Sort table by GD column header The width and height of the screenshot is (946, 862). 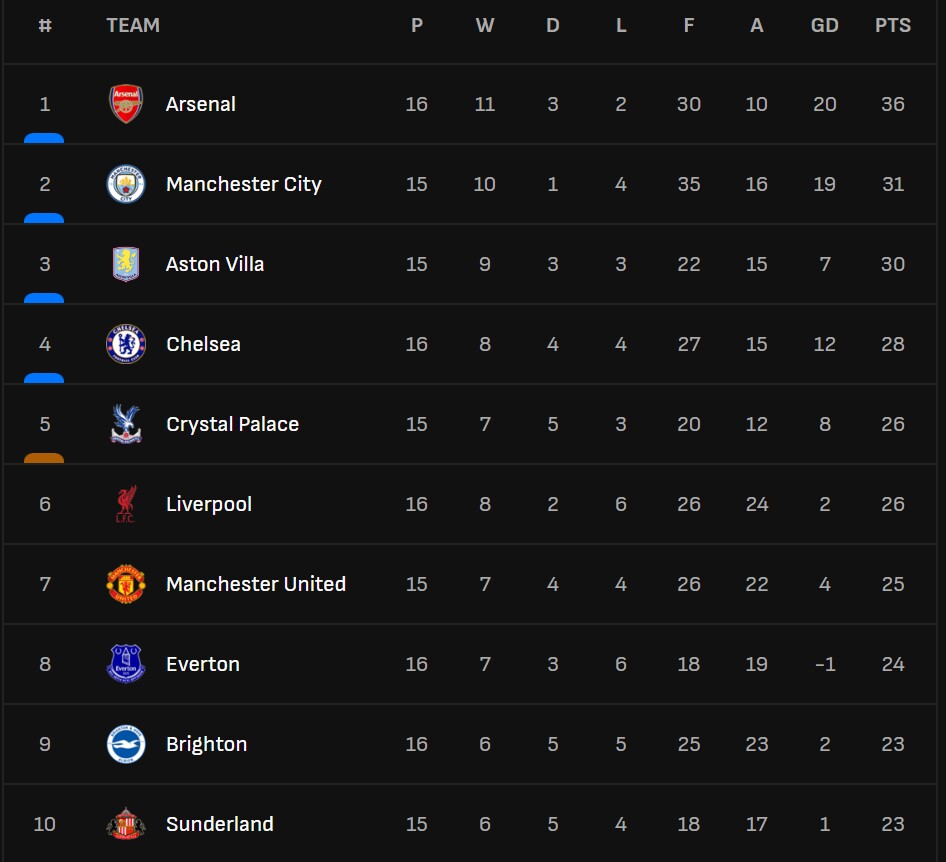pyautogui.click(x=825, y=26)
